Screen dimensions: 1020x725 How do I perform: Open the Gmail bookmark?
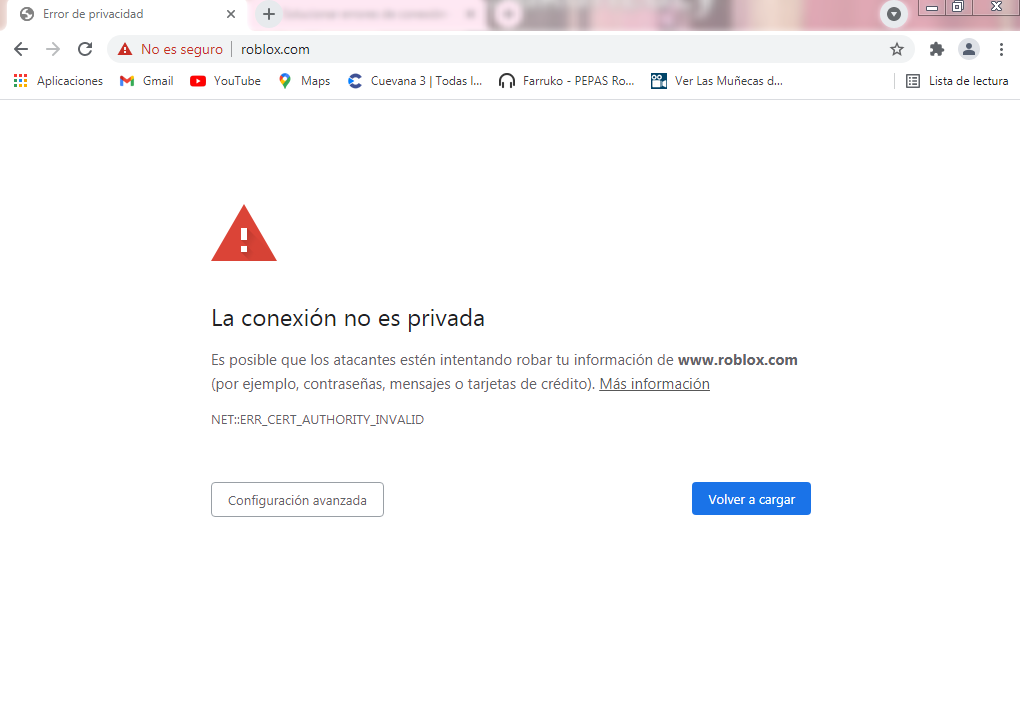(146, 81)
